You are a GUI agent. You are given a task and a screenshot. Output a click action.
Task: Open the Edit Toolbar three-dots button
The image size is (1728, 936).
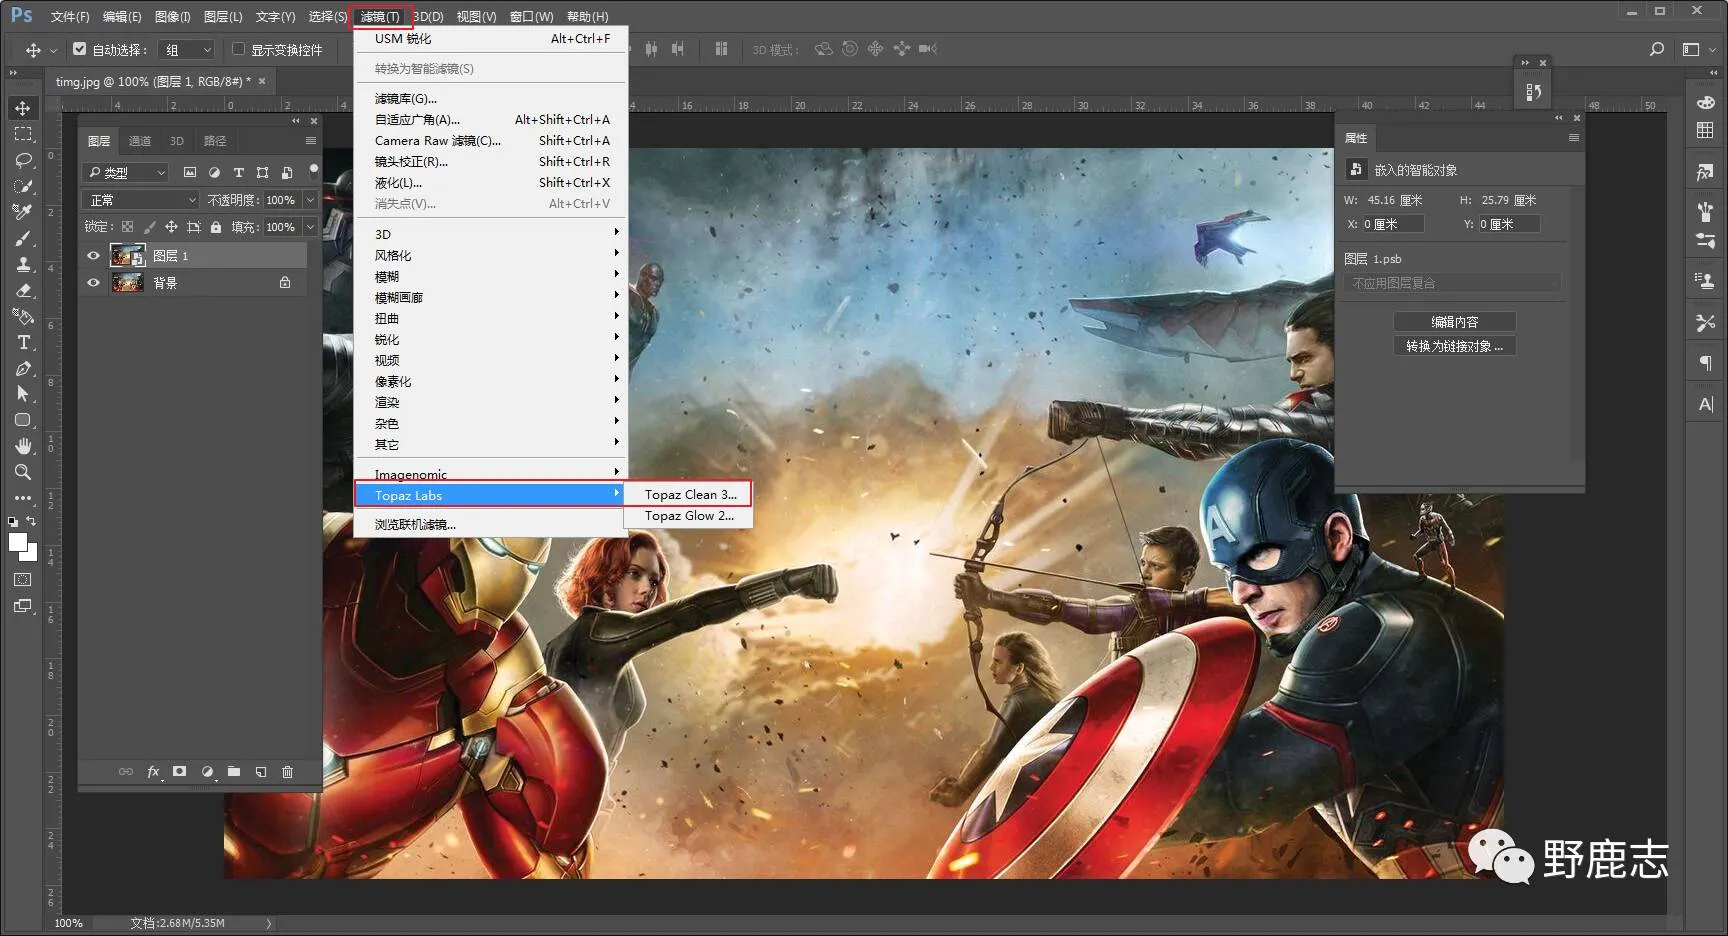click(23, 498)
